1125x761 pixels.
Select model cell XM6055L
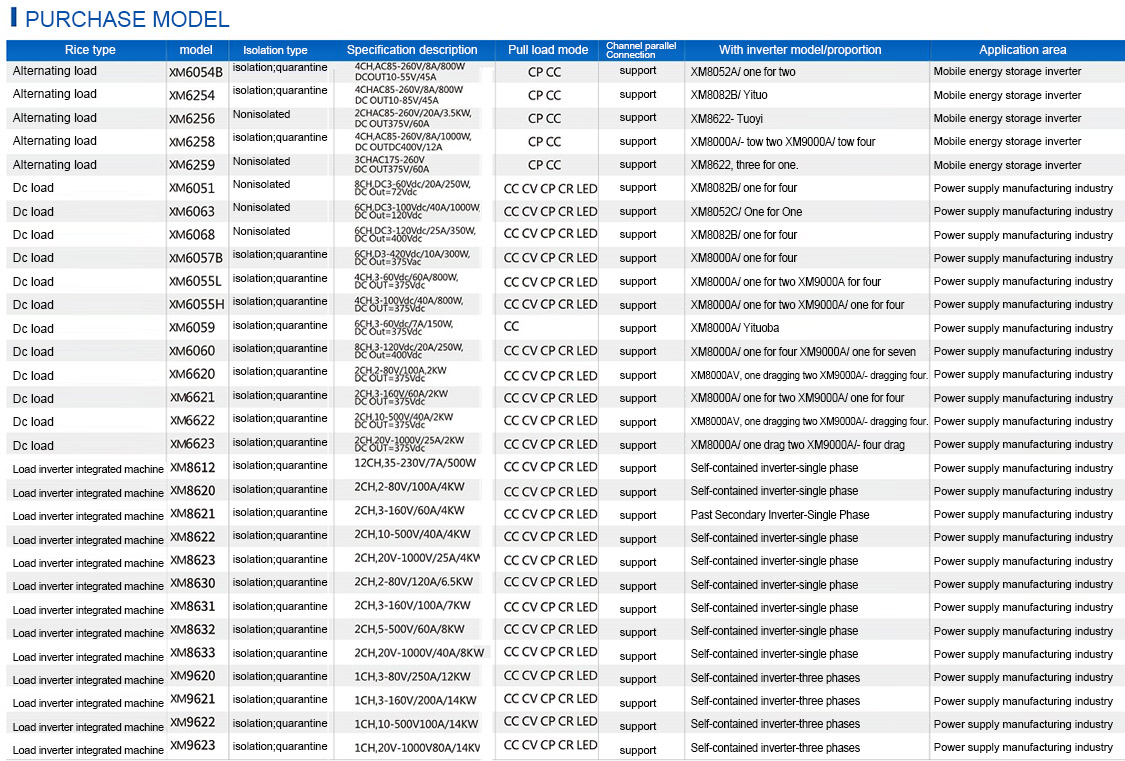click(195, 282)
